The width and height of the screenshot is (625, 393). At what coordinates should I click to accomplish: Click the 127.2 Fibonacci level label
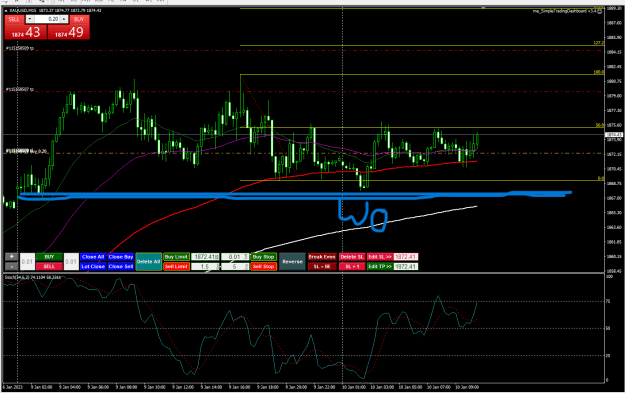(x=598, y=43)
